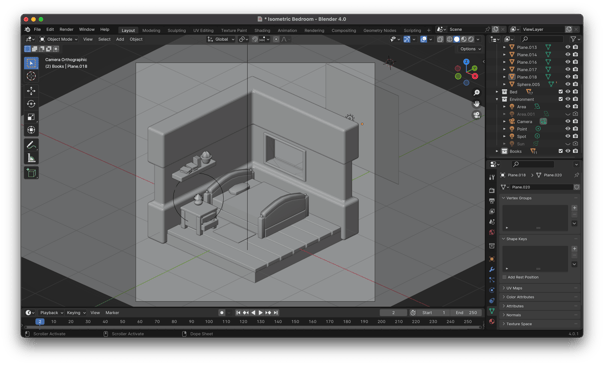Select the Select Box tool
Viewport: 604px width, 365px height.
pyautogui.click(x=31, y=63)
